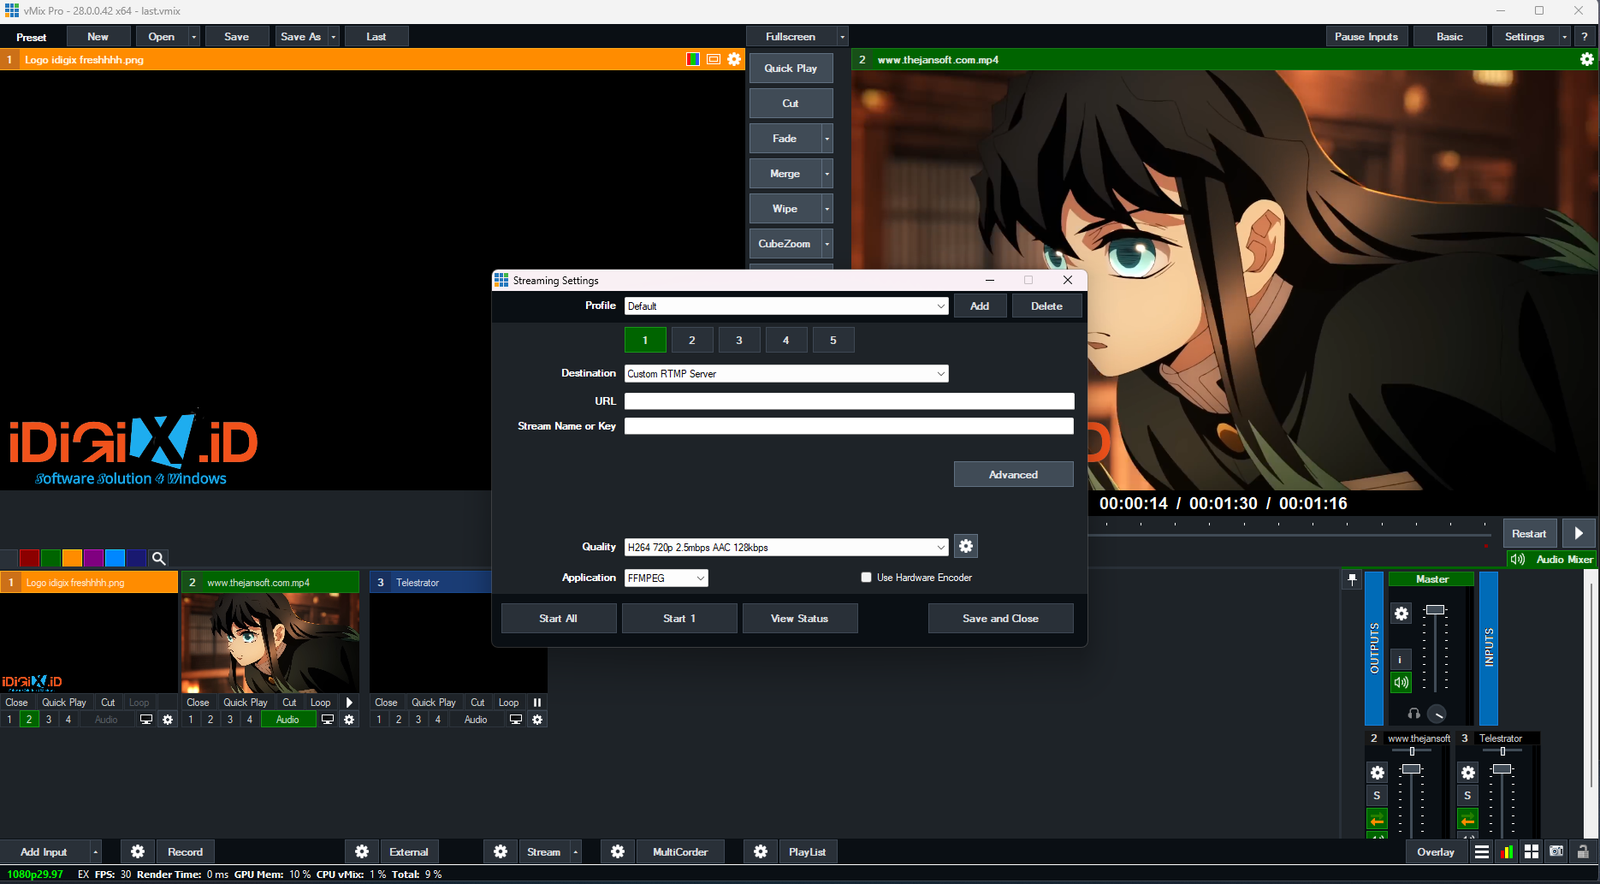Image resolution: width=1600 pixels, height=884 pixels.
Task: Toggle overlay 2 on Logo input tile
Action: point(29,720)
